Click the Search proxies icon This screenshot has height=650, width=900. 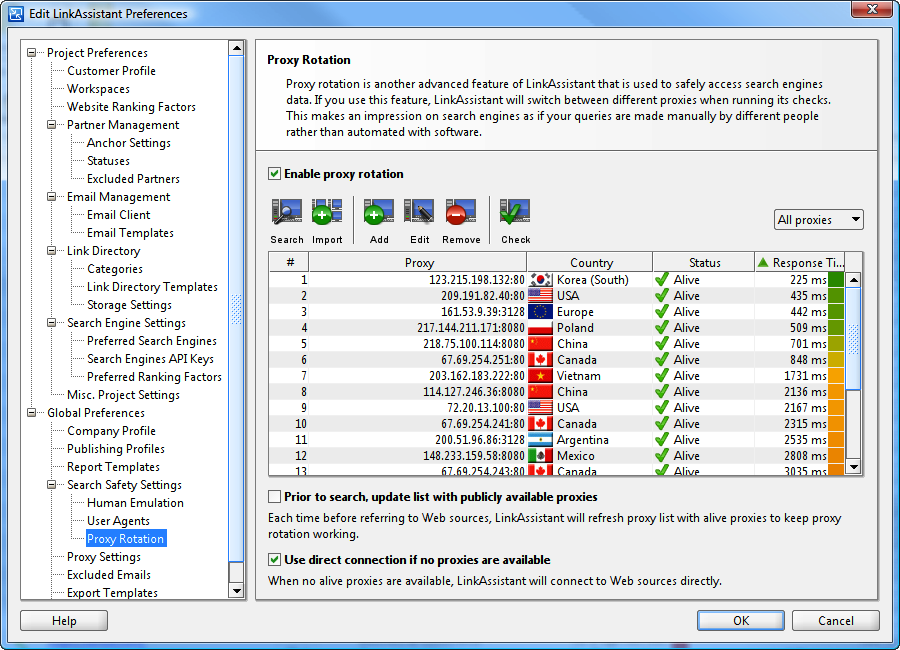coord(286,212)
